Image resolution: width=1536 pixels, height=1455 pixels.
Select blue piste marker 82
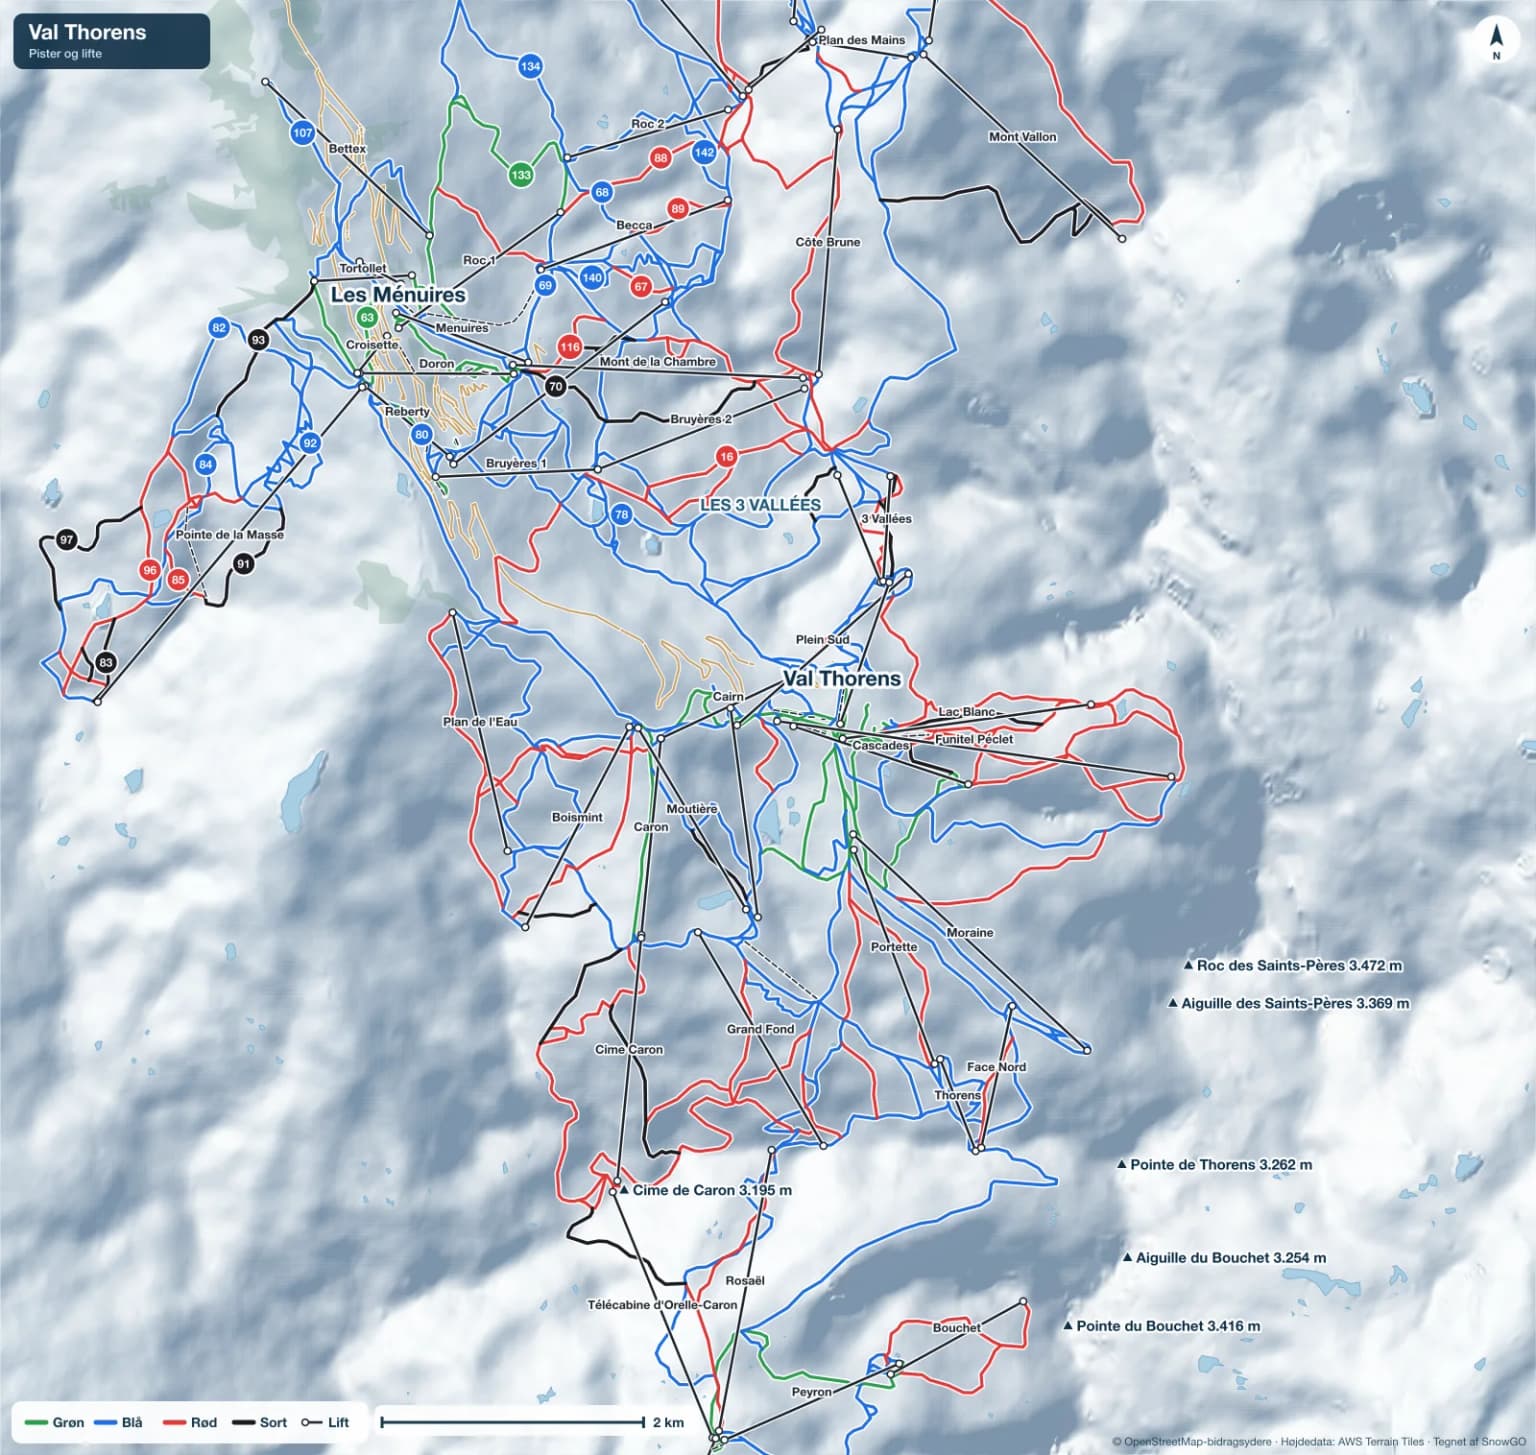(219, 328)
